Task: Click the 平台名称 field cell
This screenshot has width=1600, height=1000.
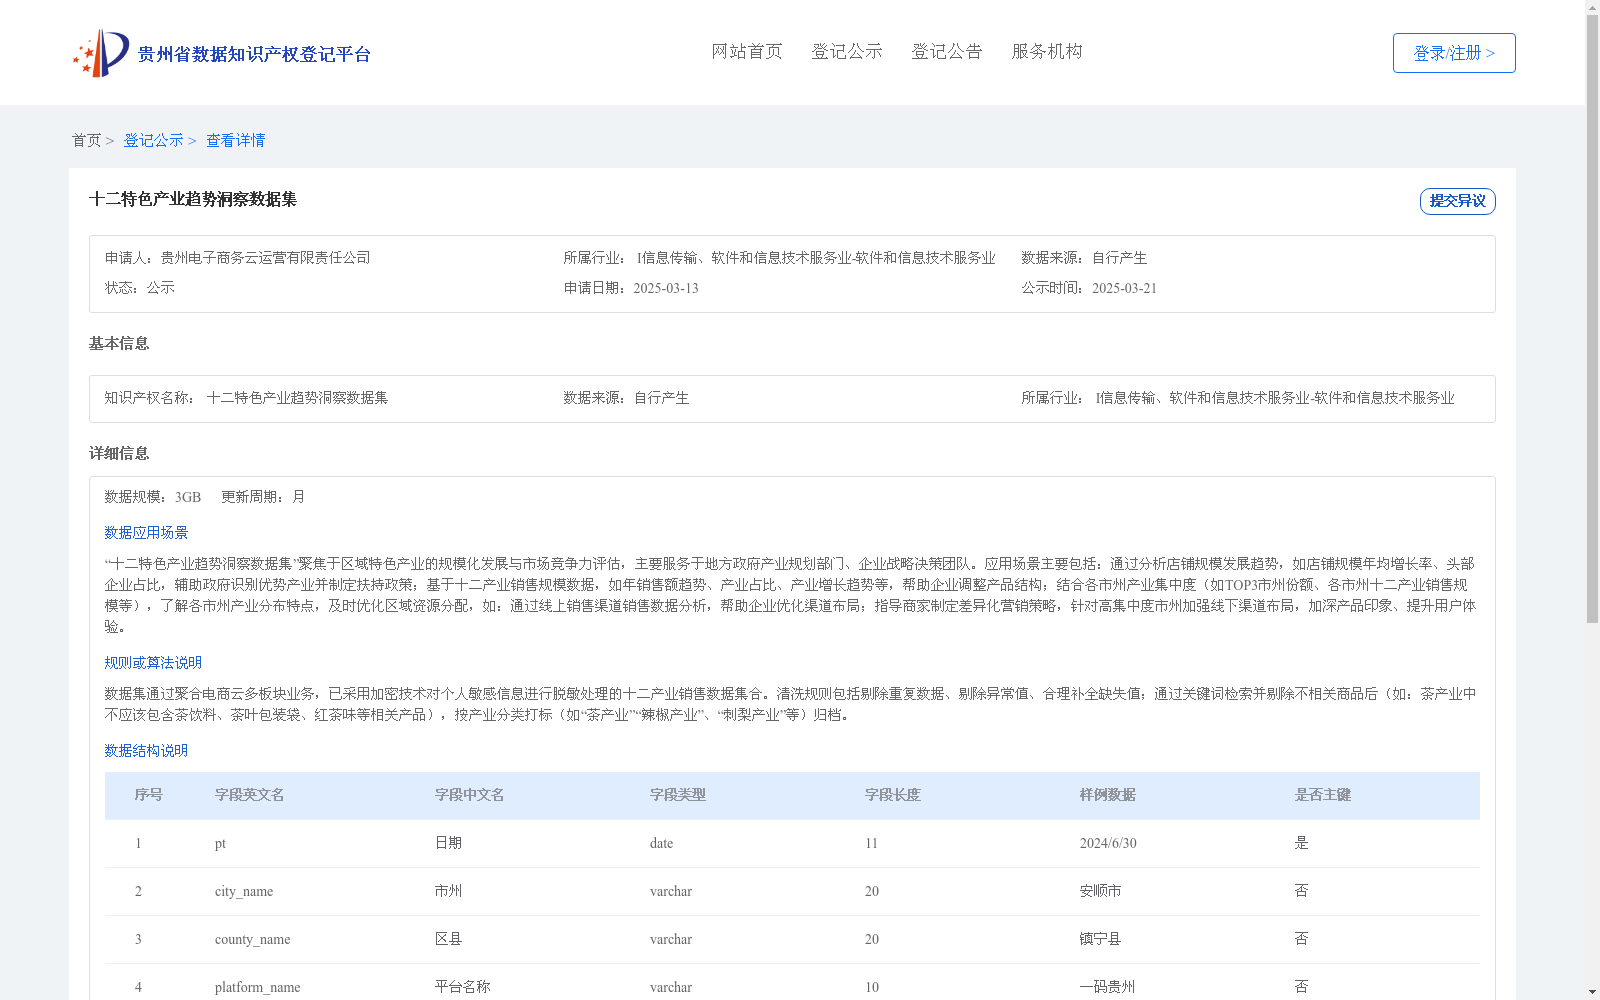Action: 463,987
